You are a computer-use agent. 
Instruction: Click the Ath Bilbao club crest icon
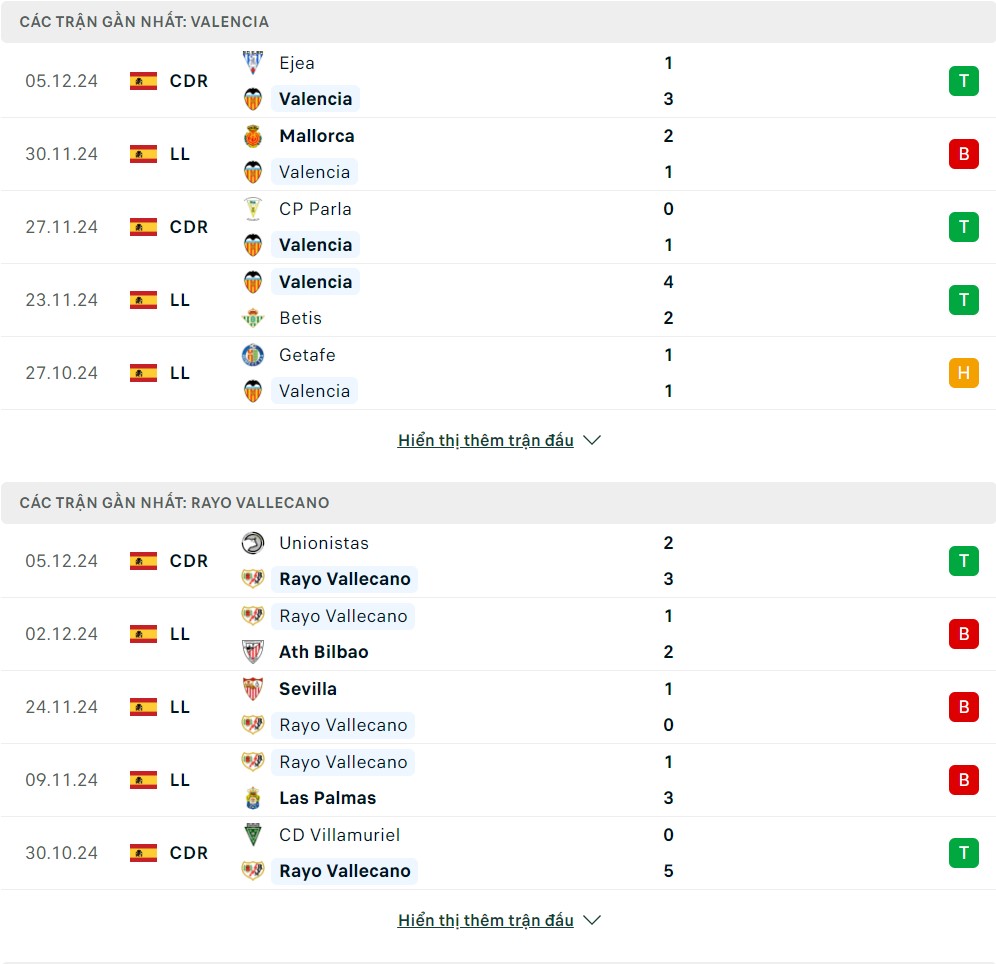[253, 652]
